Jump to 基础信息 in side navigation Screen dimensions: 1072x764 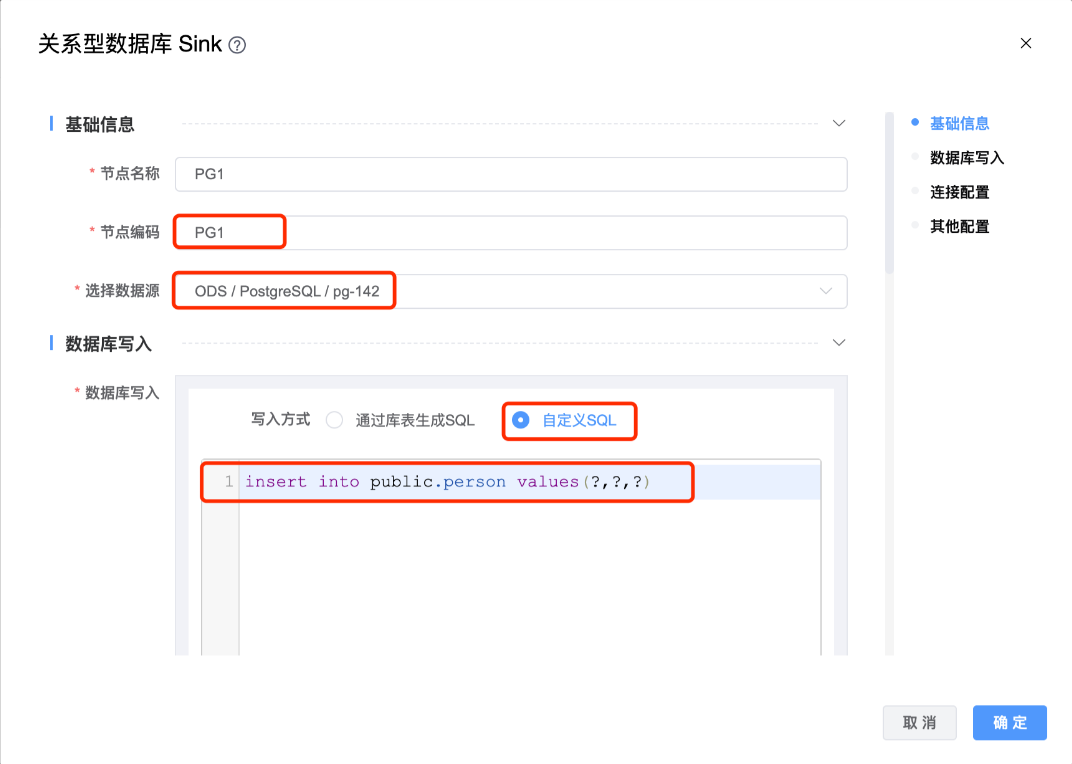tap(959, 123)
